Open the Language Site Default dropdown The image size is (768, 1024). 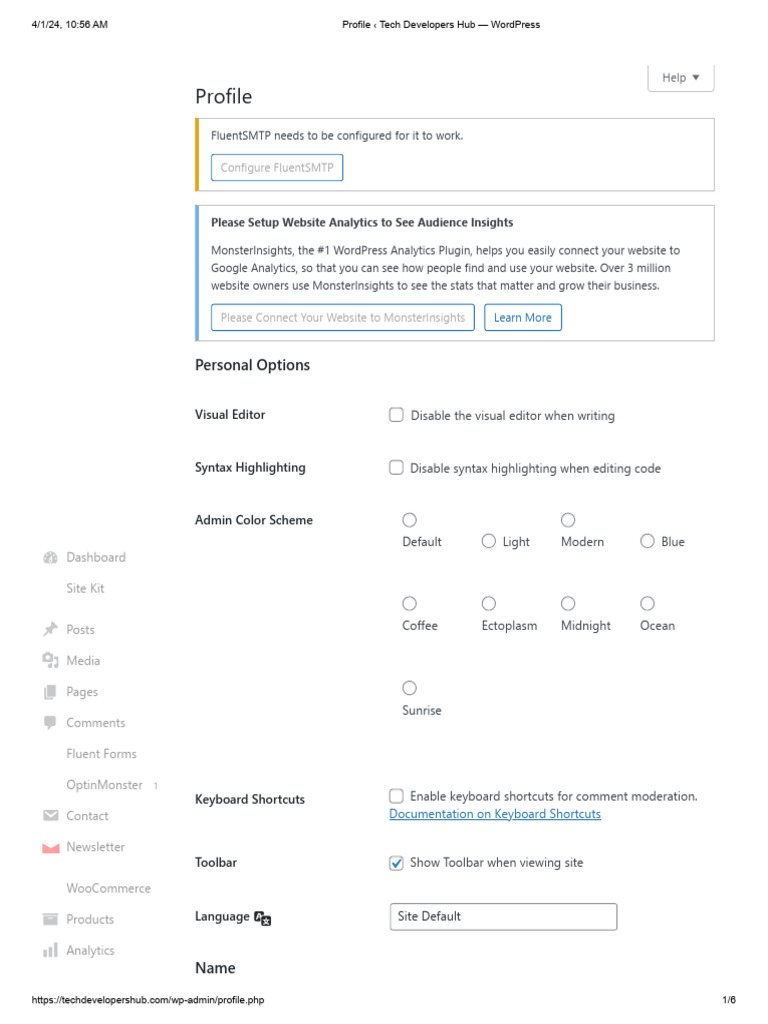[x=503, y=917]
